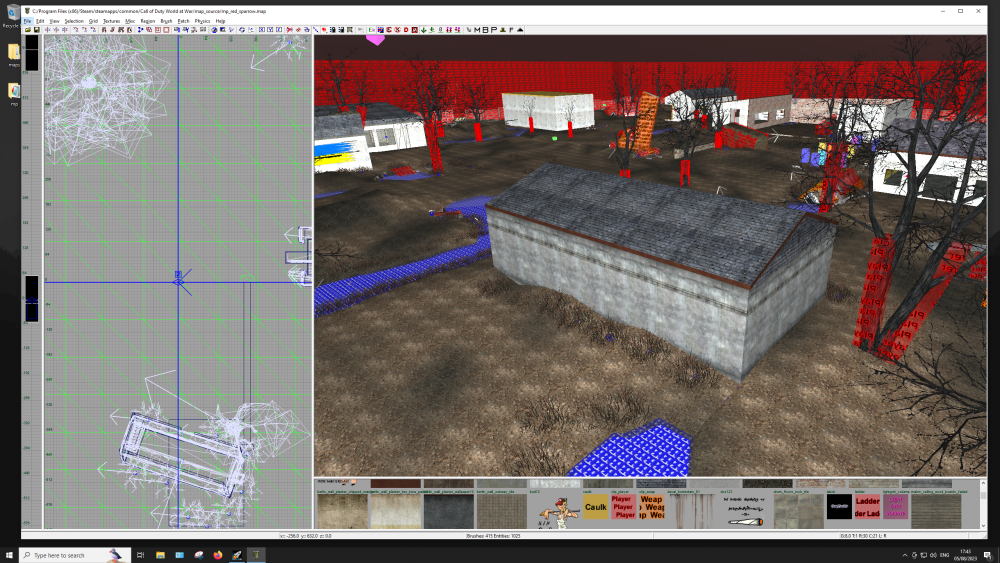Click the green 'Ex' toolbar icon
This screenshot has height=563, width=1000.
372,29
